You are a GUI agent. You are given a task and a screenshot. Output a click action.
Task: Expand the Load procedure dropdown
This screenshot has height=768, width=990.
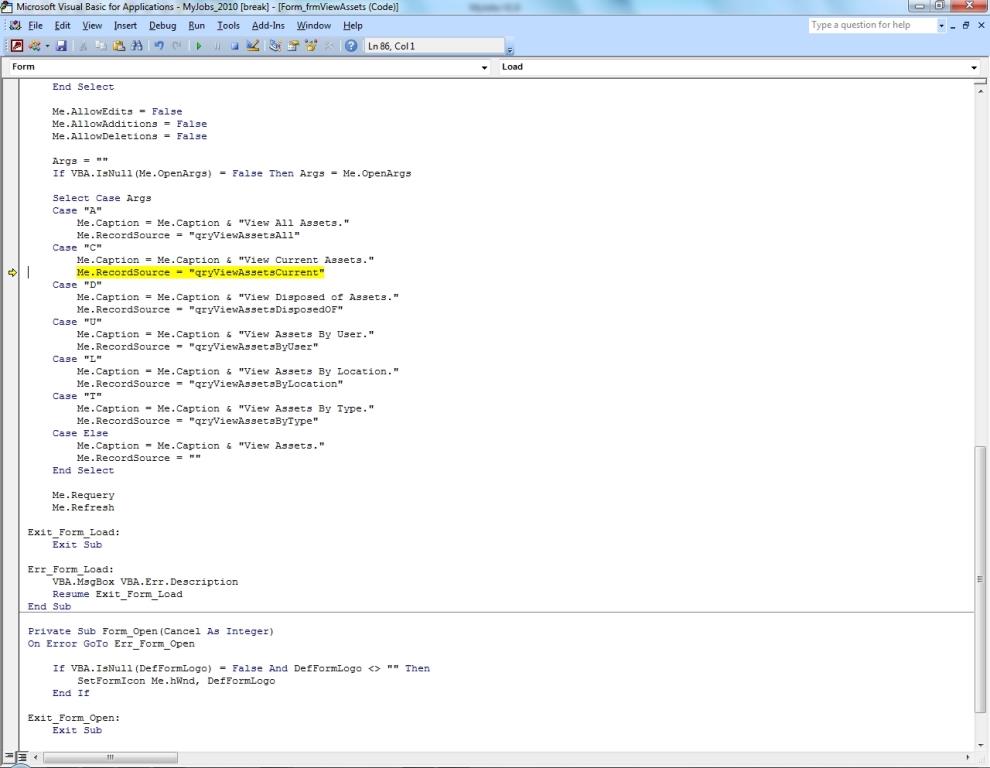pos(974,67)
